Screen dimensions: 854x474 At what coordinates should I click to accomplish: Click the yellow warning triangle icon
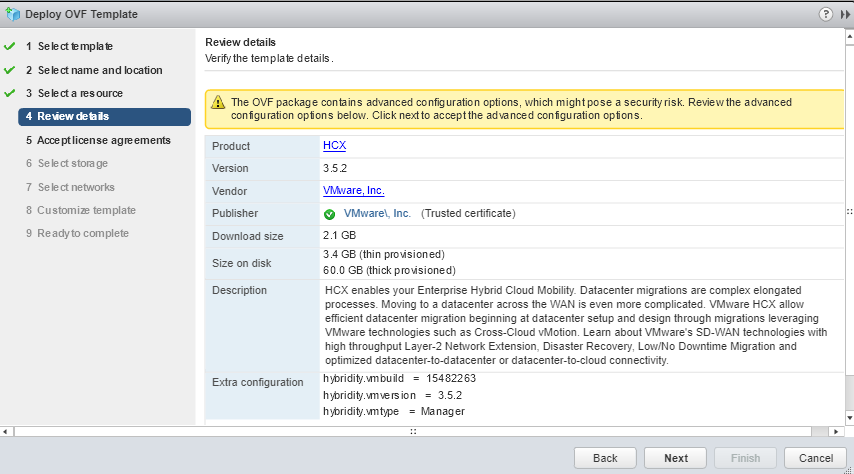click(x=218, y=102)
